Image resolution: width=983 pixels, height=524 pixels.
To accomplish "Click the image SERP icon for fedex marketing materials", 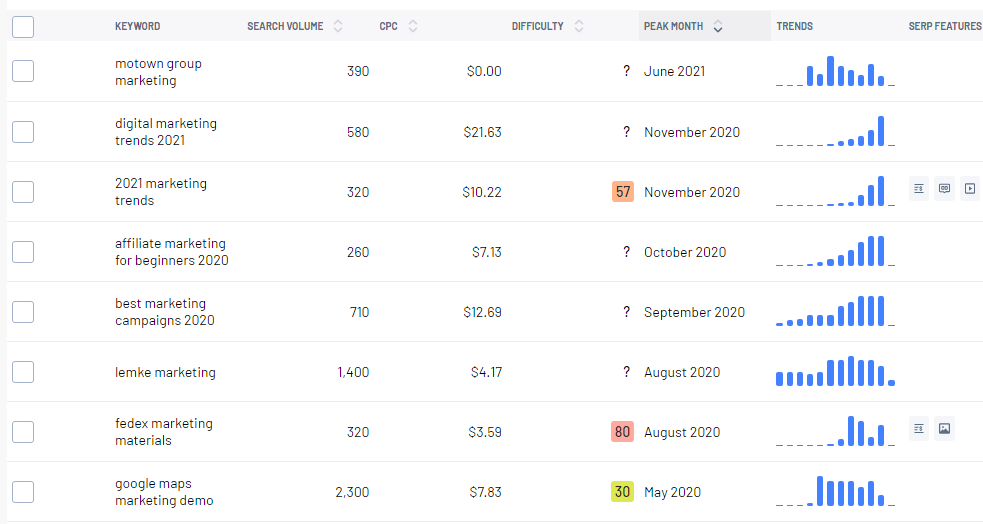I will (x=944, y=429).
